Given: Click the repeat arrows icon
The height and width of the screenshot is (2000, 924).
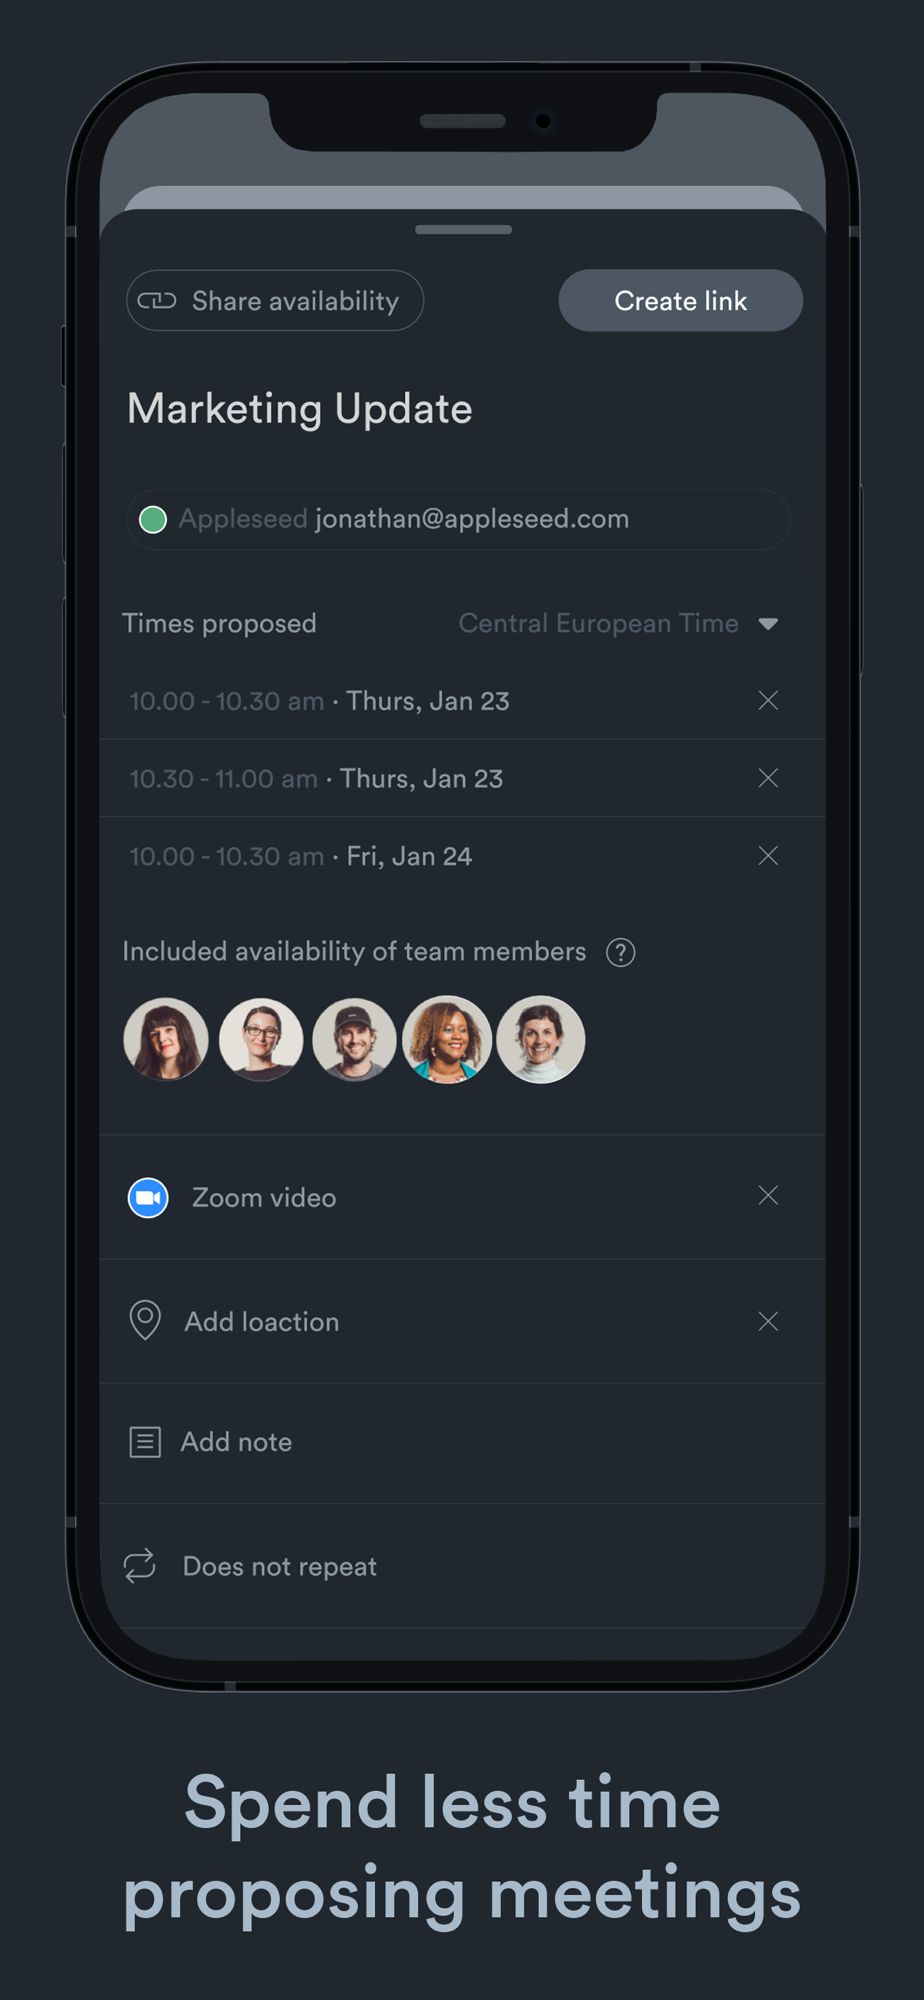Looking at the screenshot, I should [x=140, y=1566].
